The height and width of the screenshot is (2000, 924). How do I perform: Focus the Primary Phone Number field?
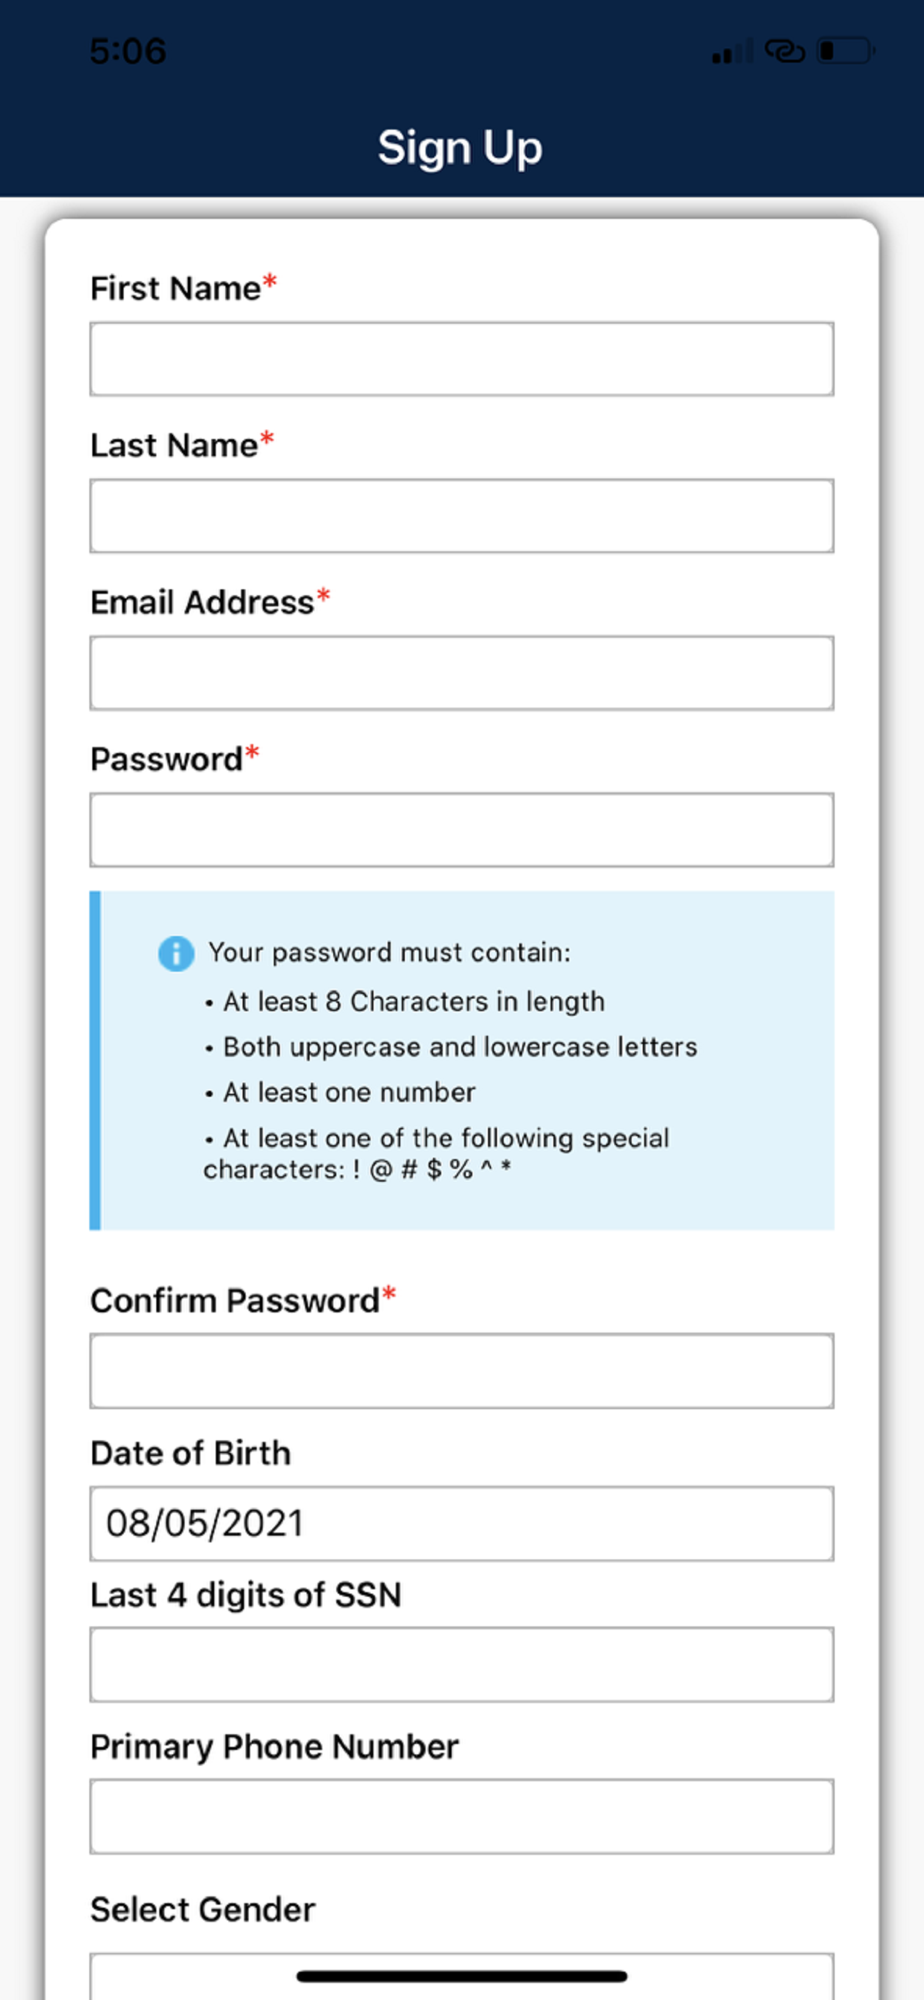(462, 1817)
